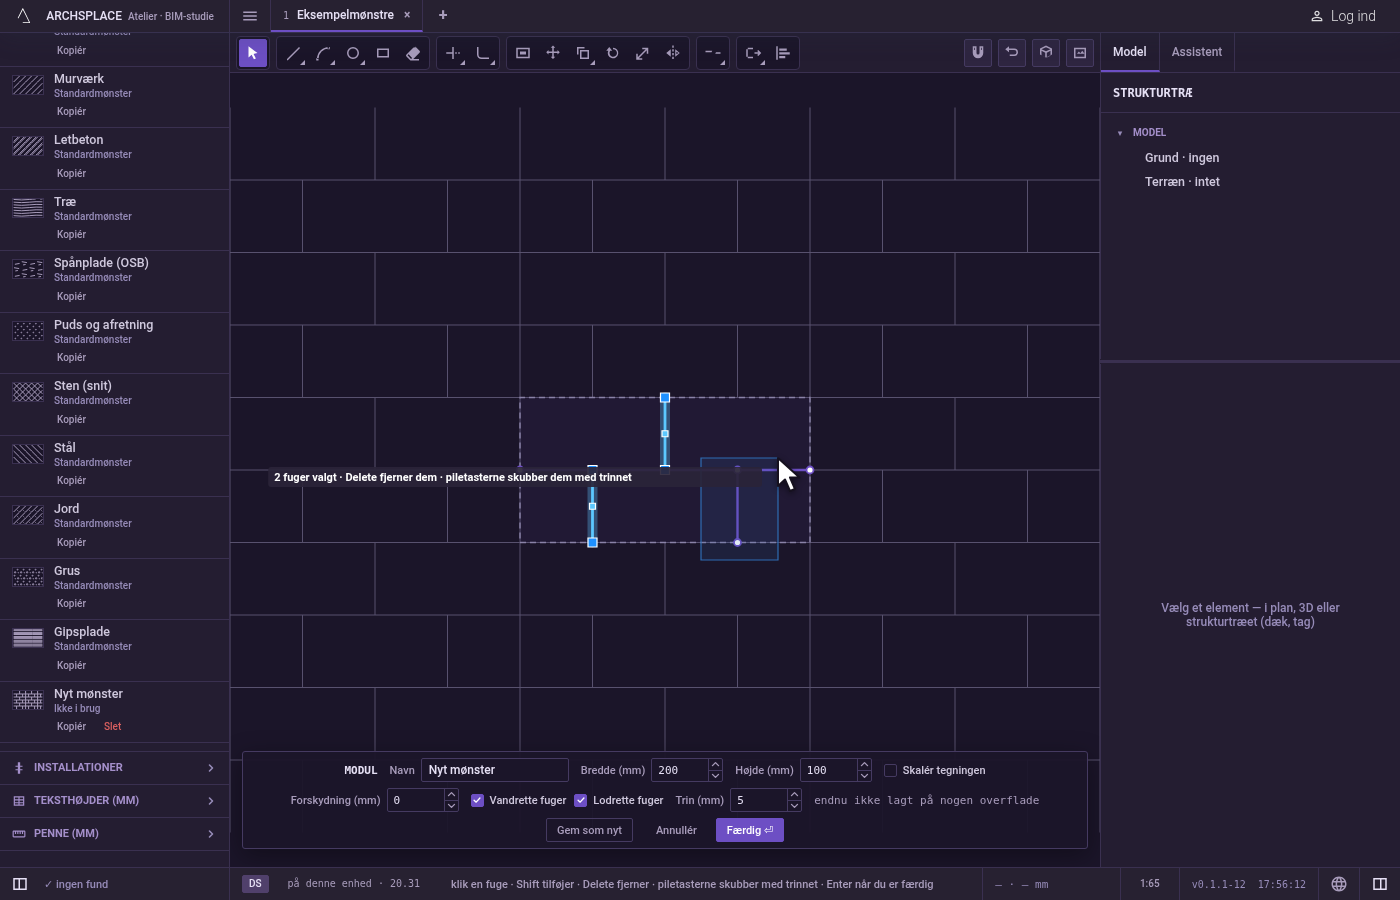Select the arc drawing tool
1400x900 pixels.
pos(323,53)
